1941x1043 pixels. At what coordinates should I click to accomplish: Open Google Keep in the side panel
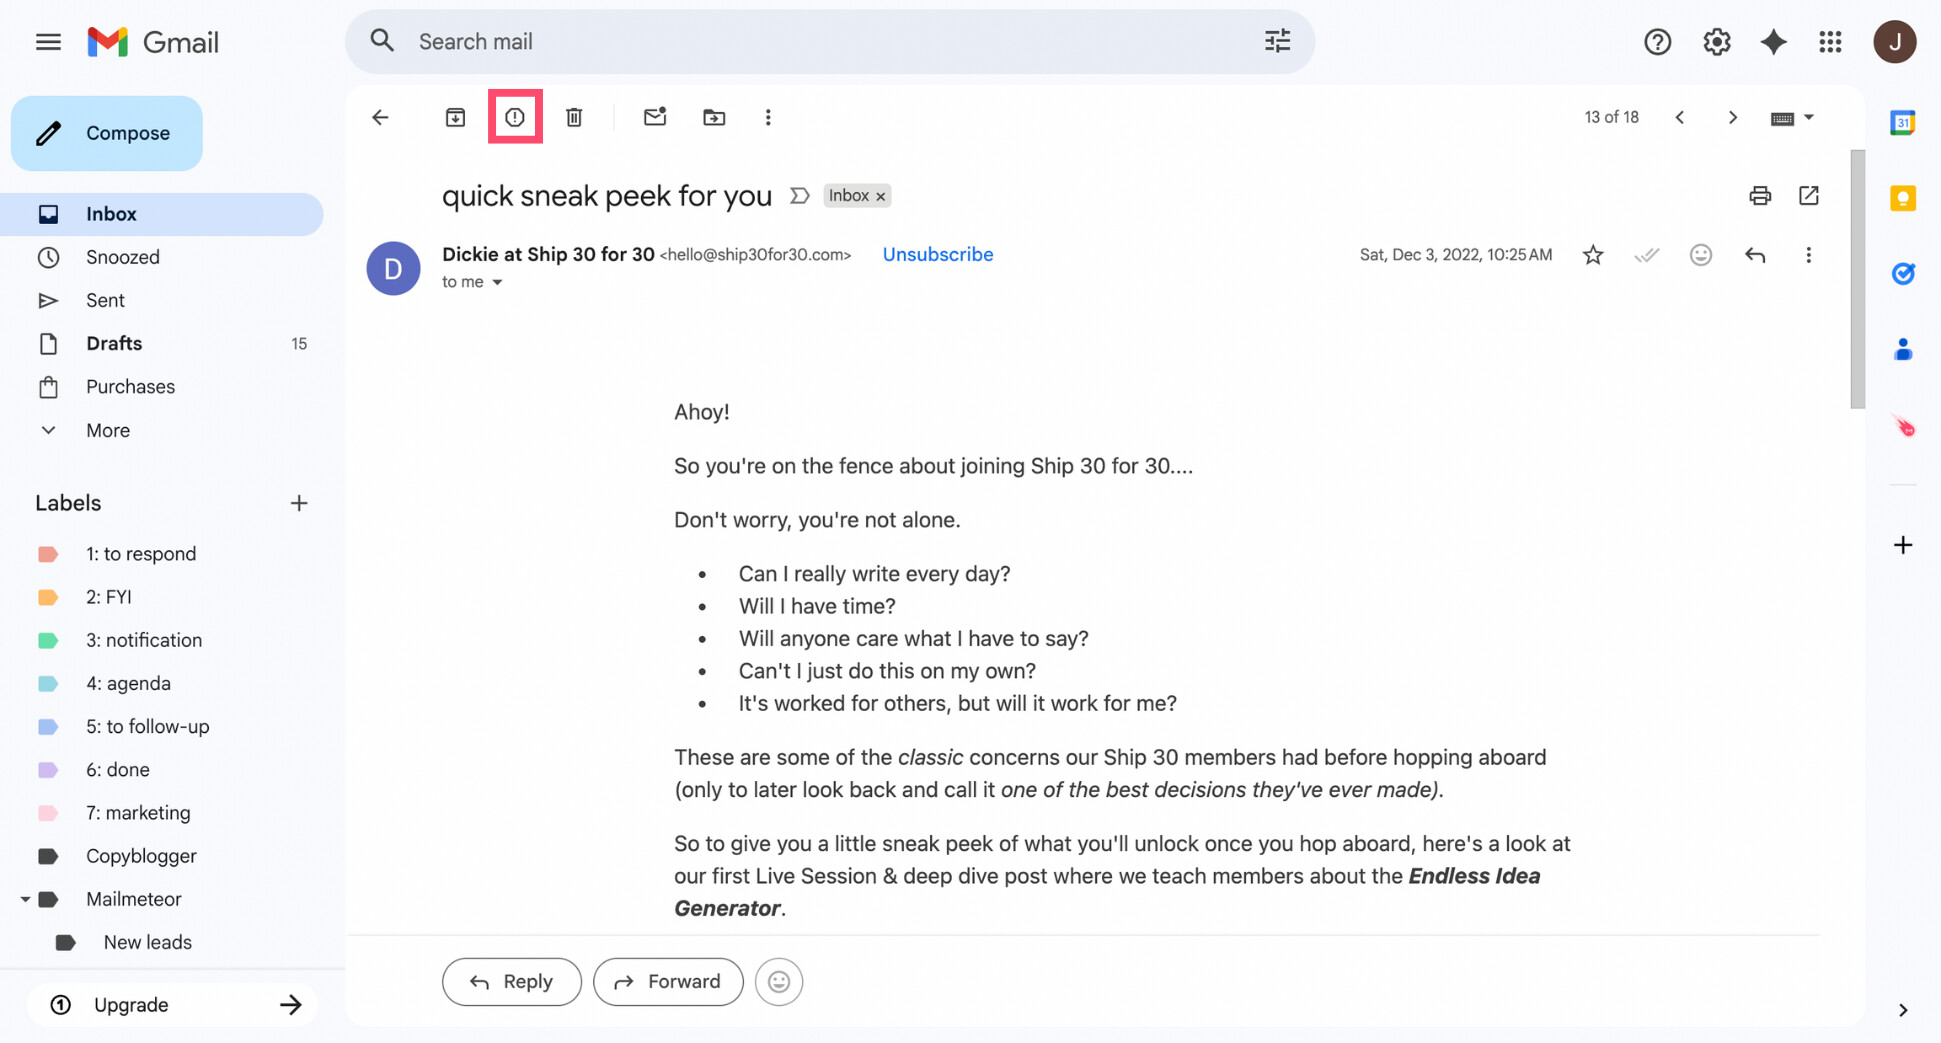pos(1902,198)
